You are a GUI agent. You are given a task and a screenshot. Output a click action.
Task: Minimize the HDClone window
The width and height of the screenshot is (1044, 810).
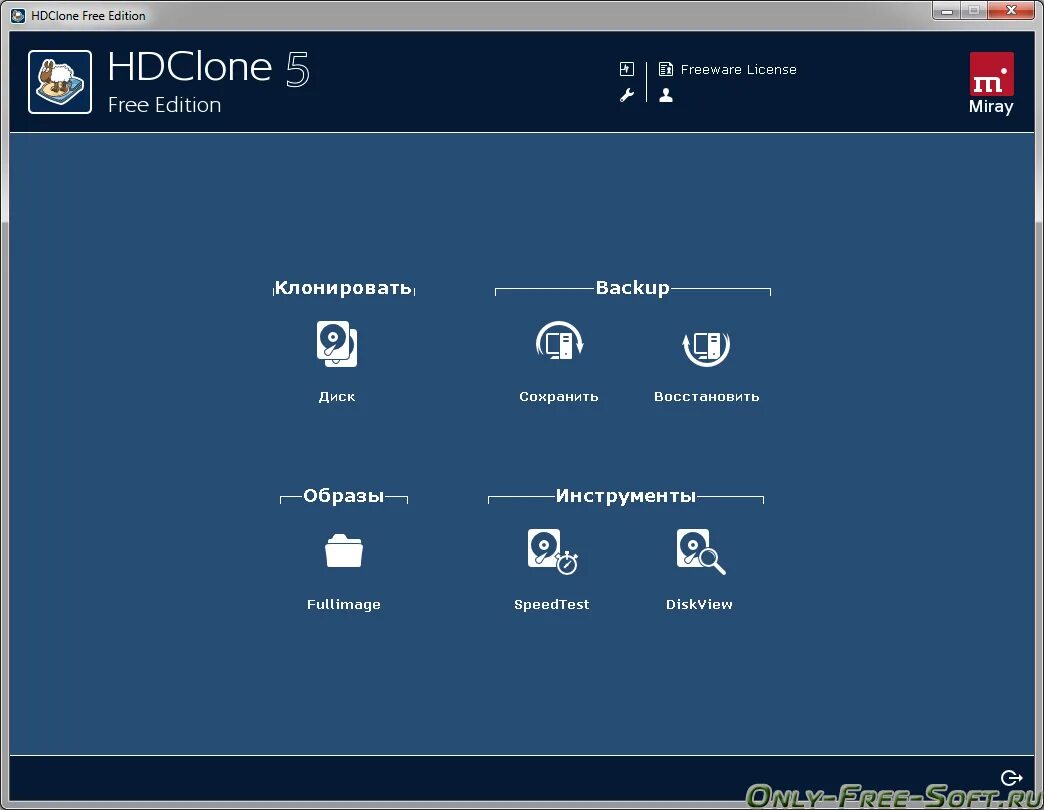click(x=947, y=11)
